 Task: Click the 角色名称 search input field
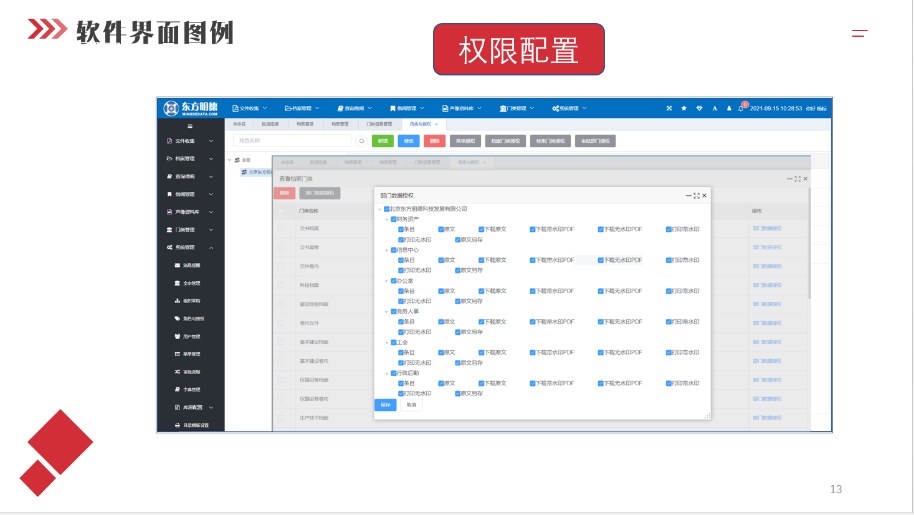[x=292, y=141]
